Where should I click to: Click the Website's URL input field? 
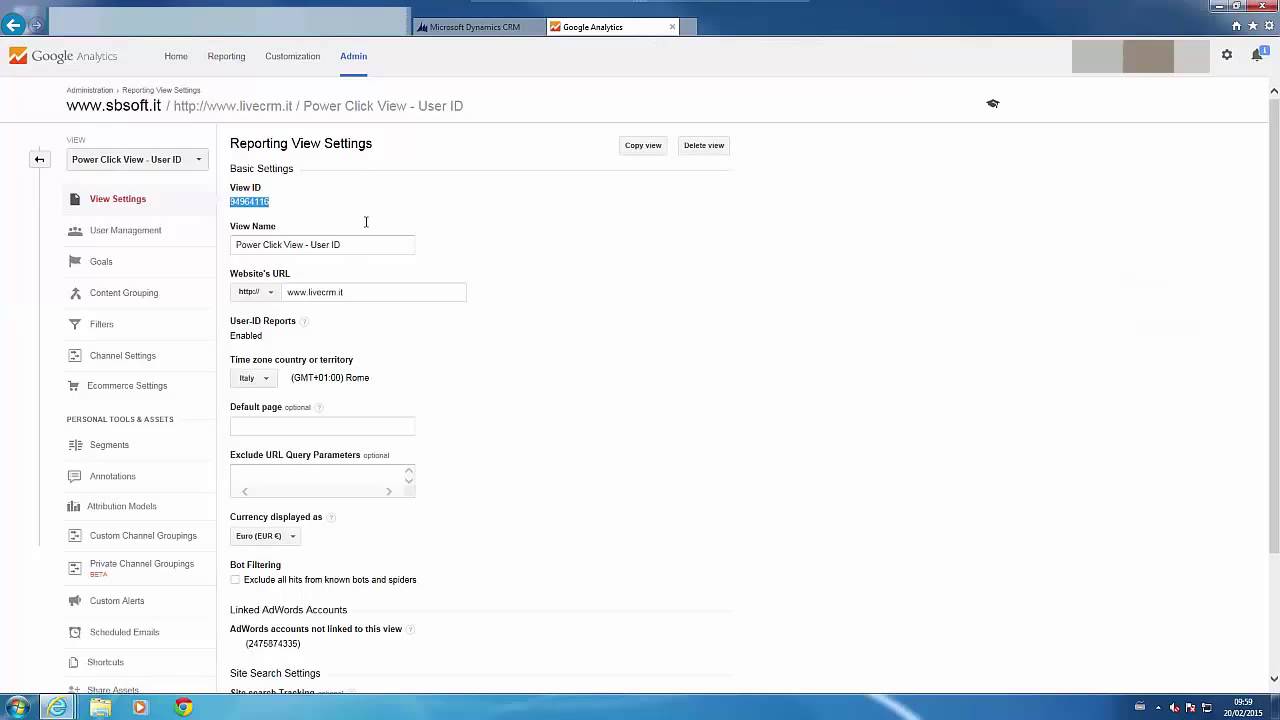tap(374, 292)
